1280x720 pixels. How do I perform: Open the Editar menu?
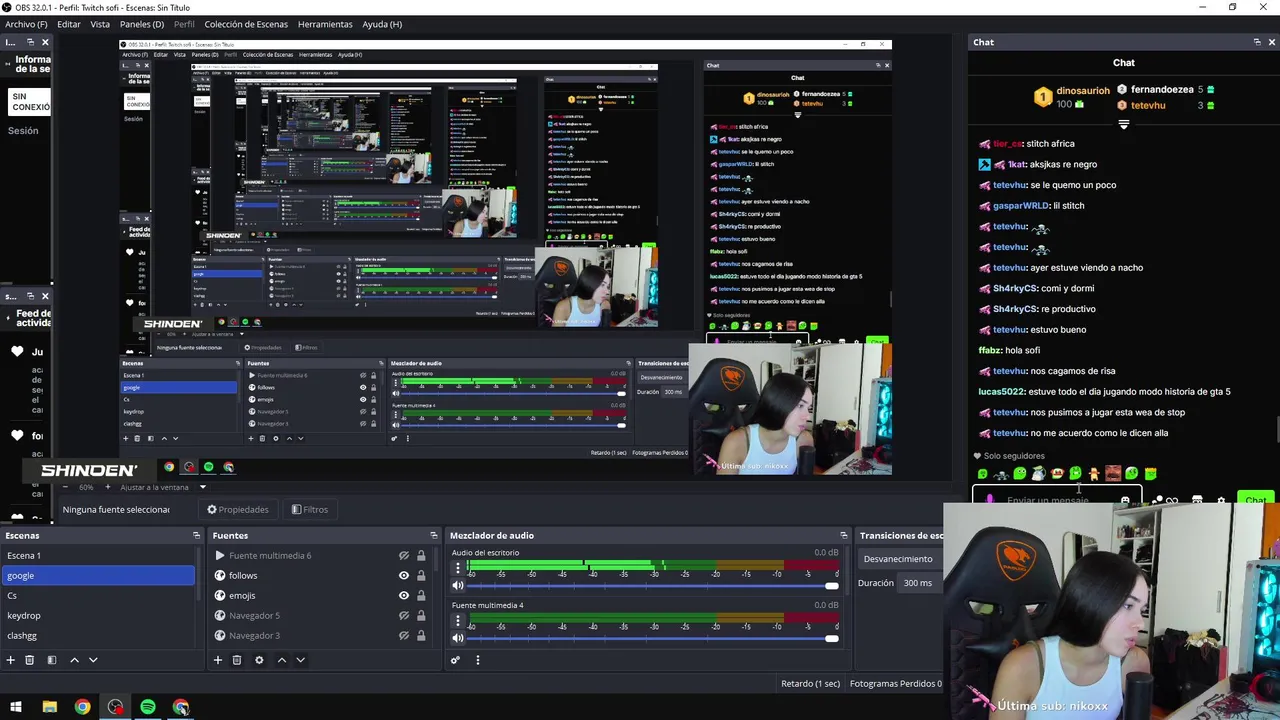pos(69,24)
